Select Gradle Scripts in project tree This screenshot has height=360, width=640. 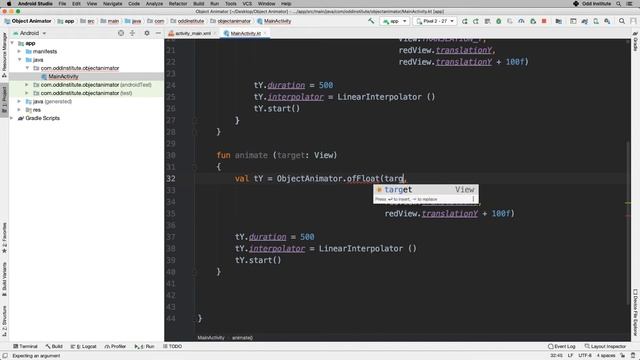[42, 118]
